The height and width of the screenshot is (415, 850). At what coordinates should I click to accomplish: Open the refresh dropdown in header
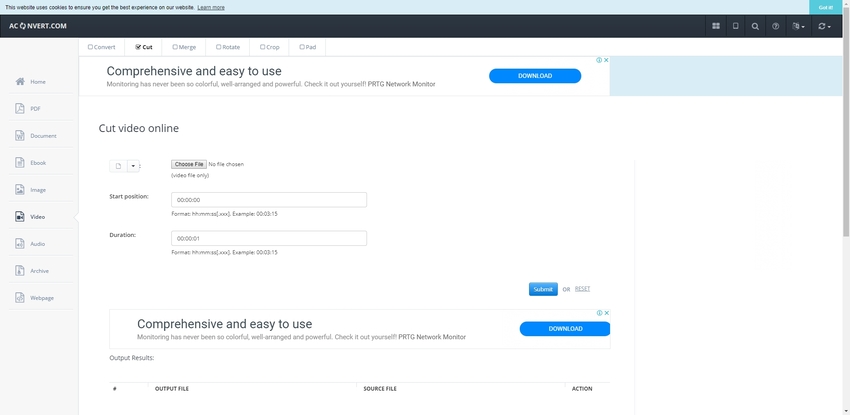[x=824, y=26]
